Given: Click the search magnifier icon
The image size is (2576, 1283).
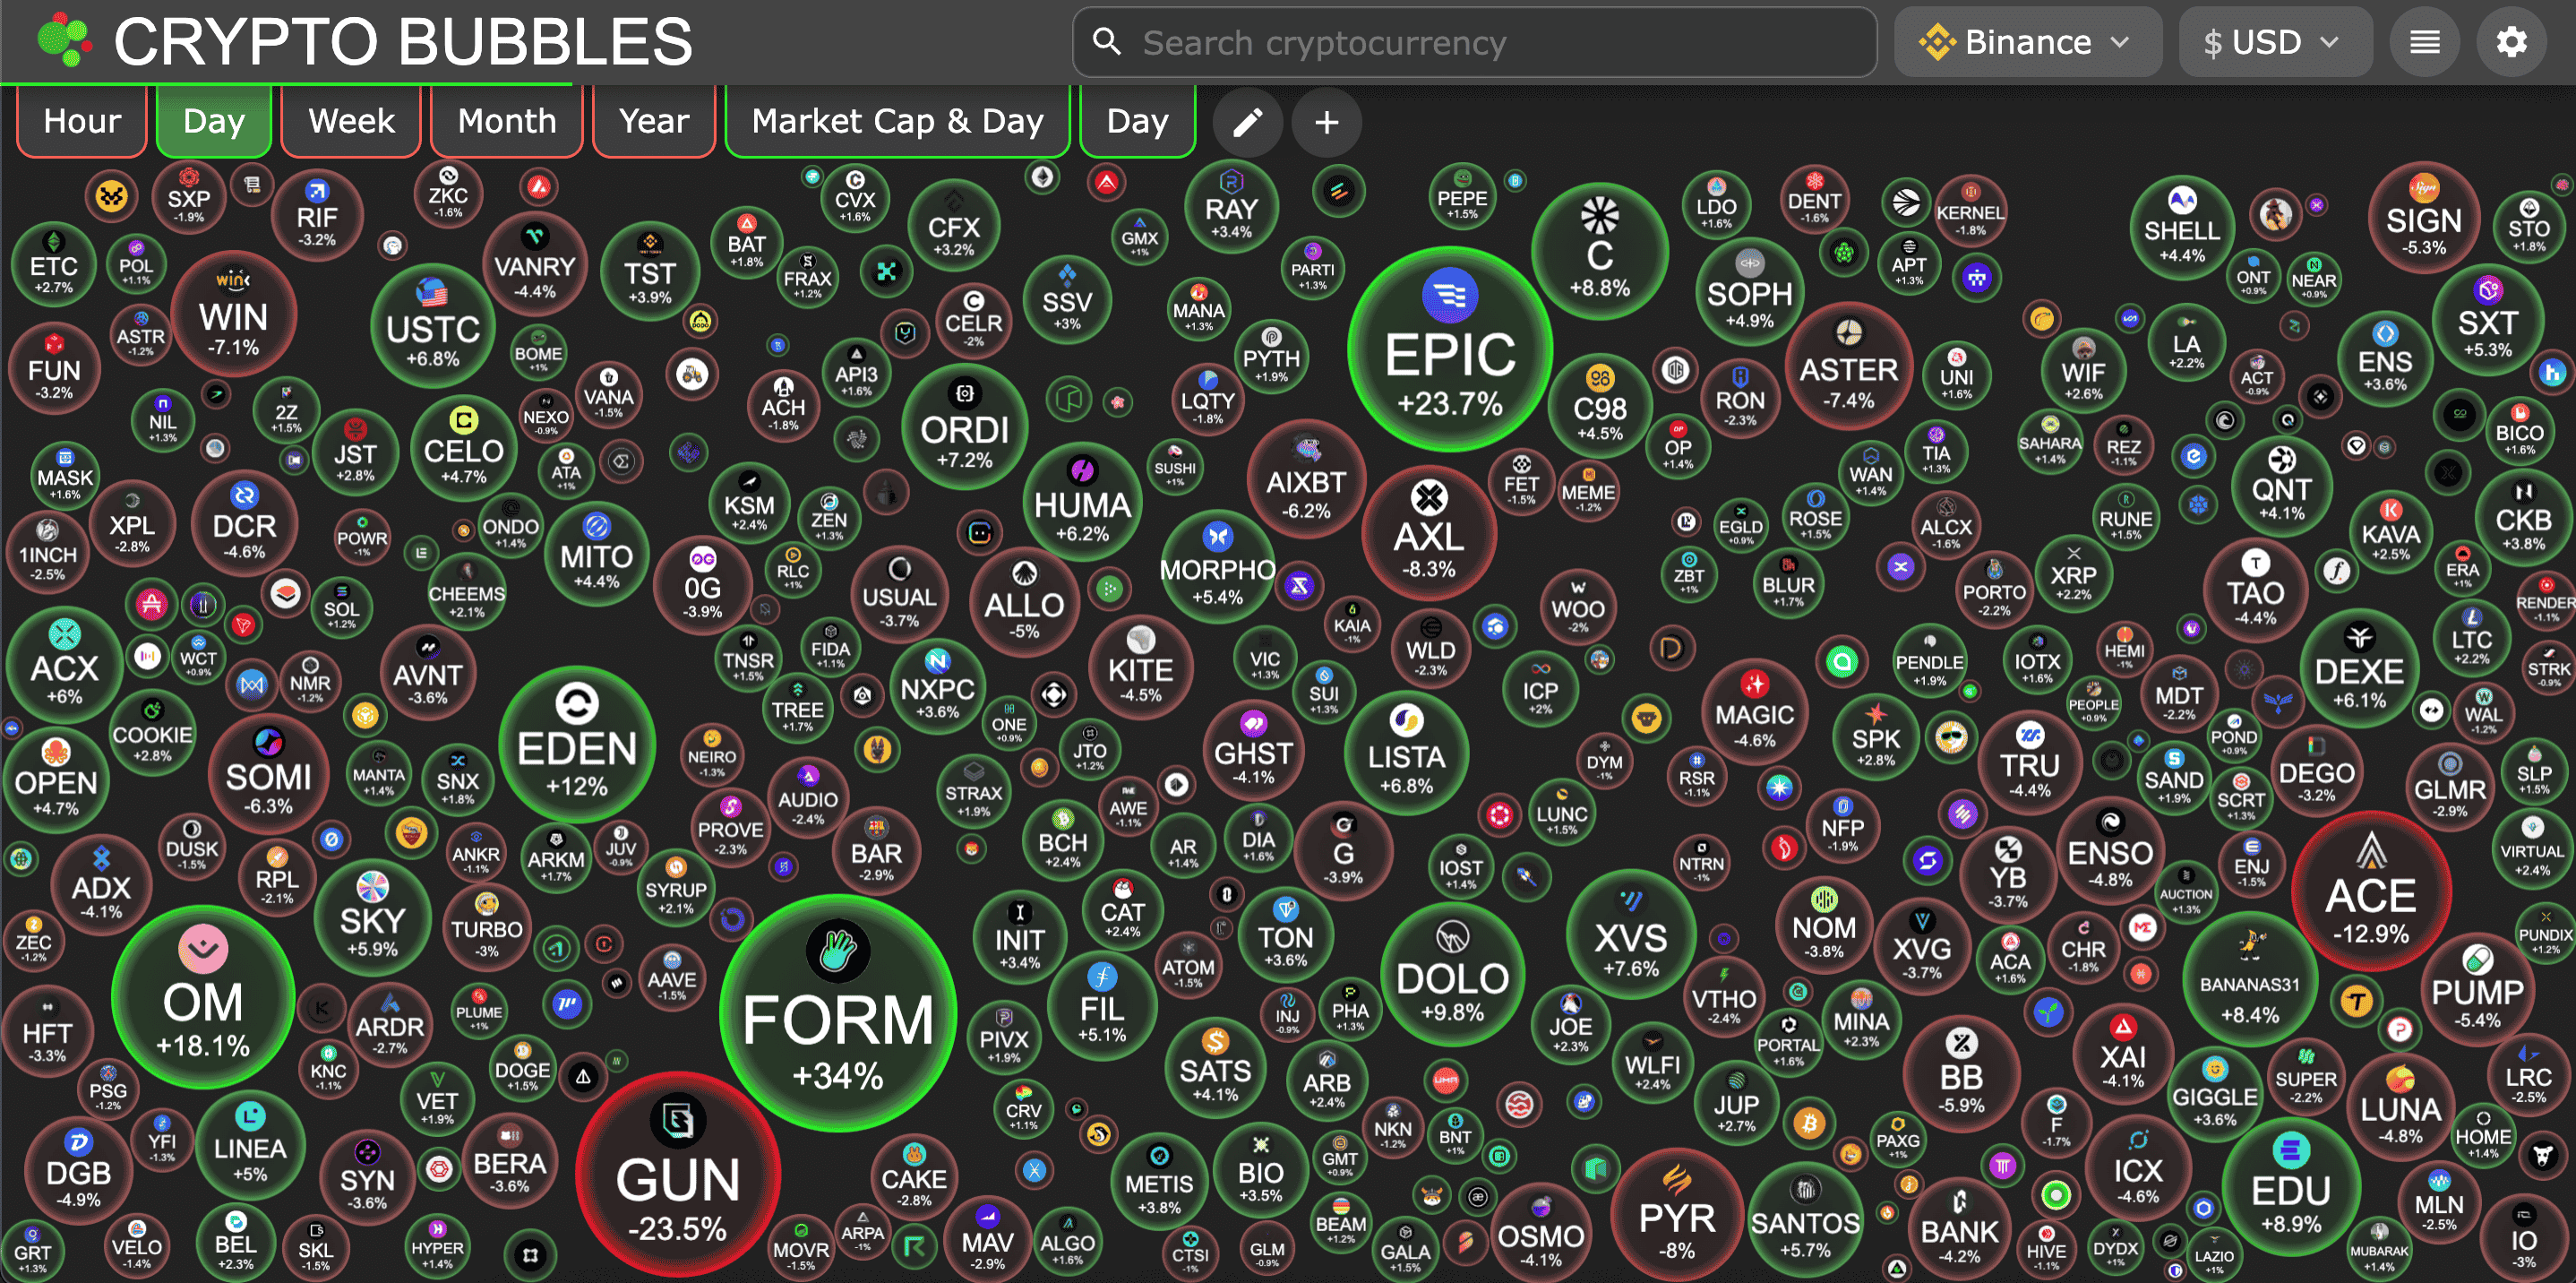Looking at the screenshot, I should 1106,42.
